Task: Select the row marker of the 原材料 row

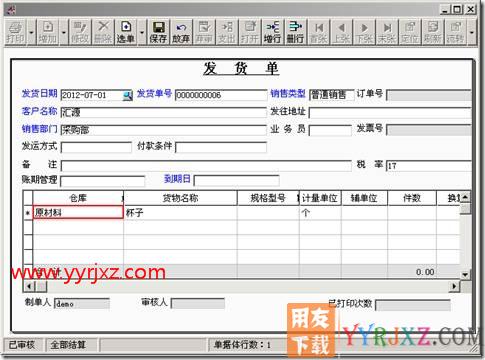Action: point(28,213)
